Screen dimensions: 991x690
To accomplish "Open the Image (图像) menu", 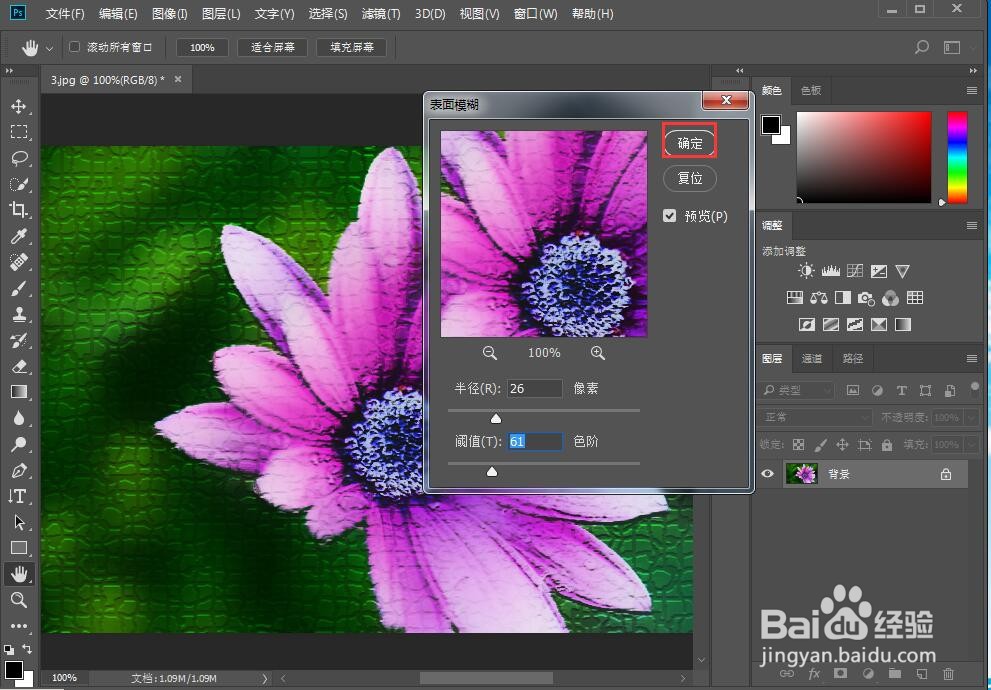I will pos(170,13).
